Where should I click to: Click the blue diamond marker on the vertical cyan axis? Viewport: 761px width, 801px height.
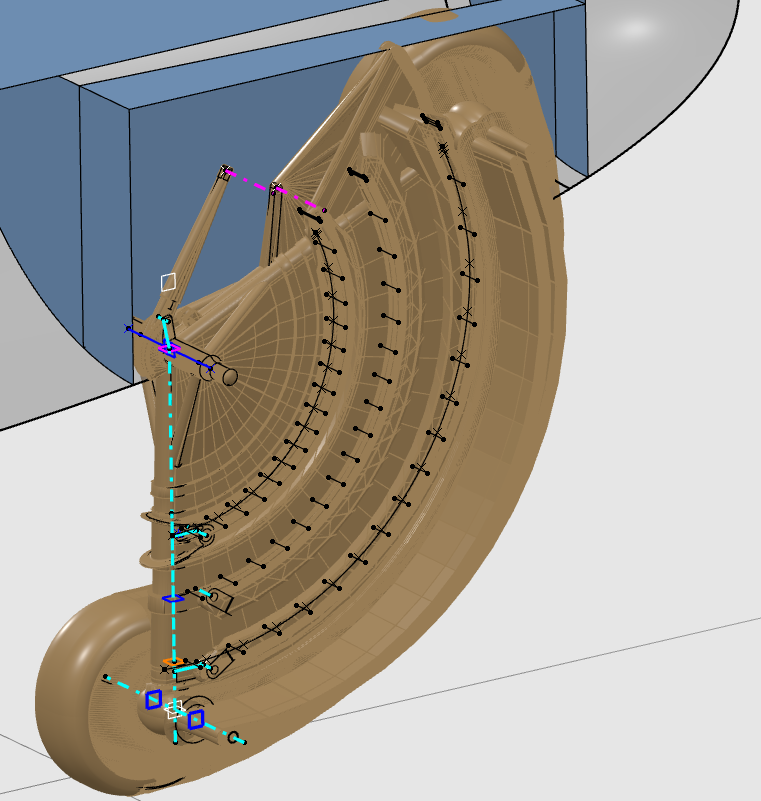pyautogui.click(x=172, y=598)
